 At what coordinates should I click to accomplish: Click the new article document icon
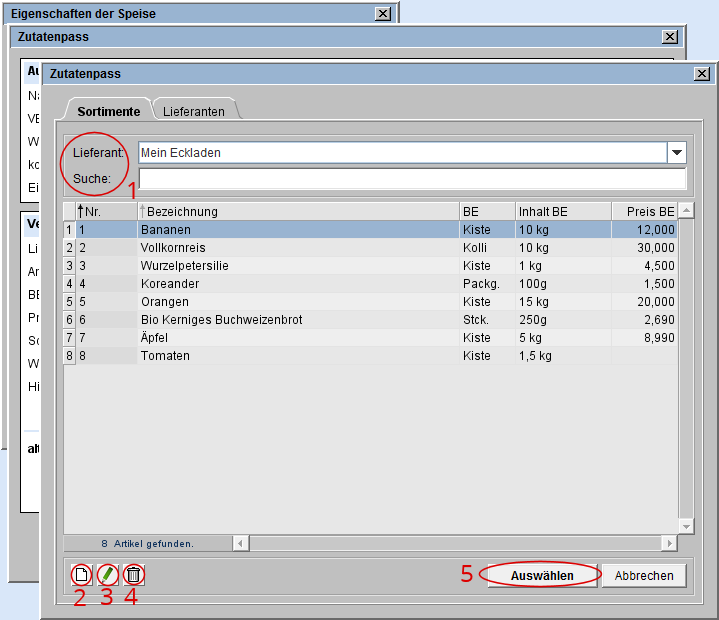[81, 575]
